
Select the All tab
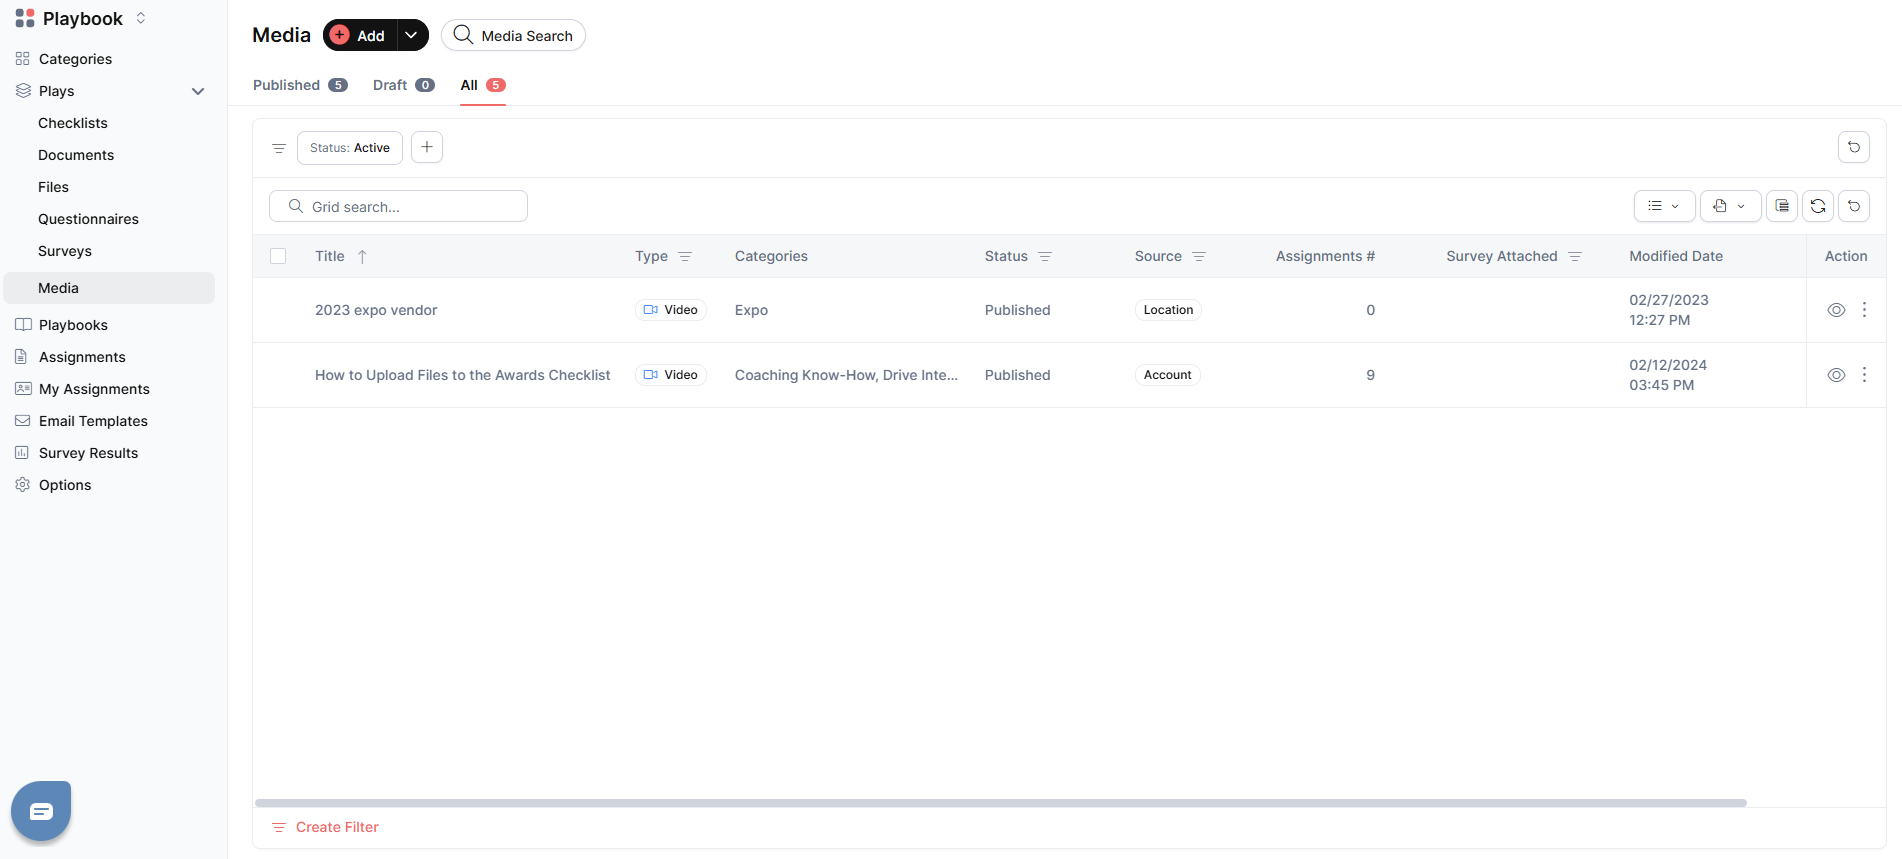483,85
